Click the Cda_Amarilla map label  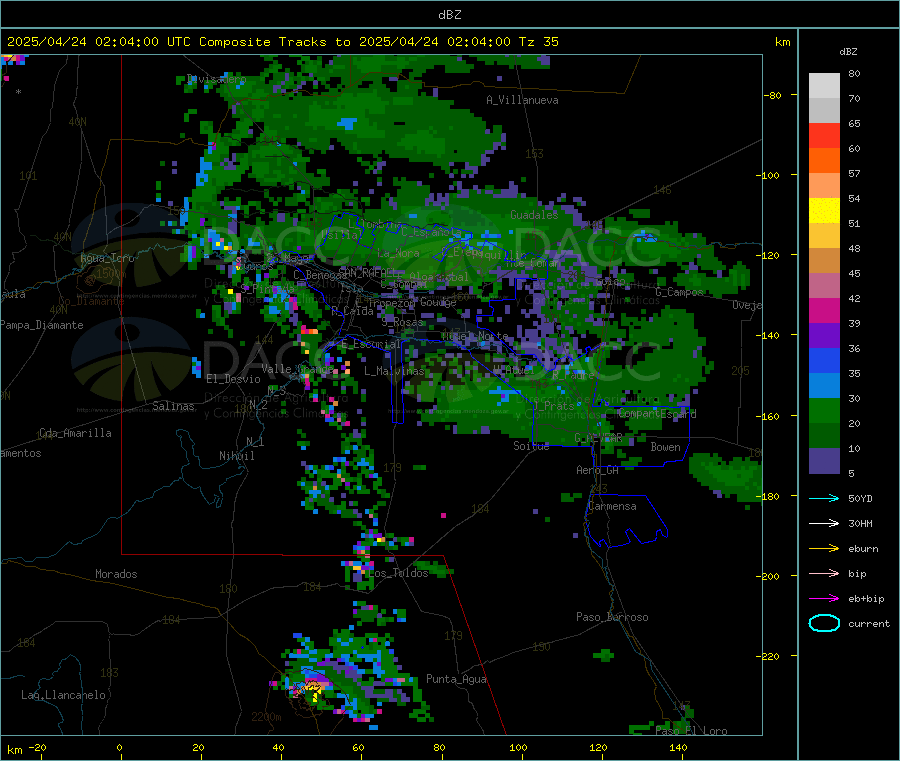tap(75, 433)
